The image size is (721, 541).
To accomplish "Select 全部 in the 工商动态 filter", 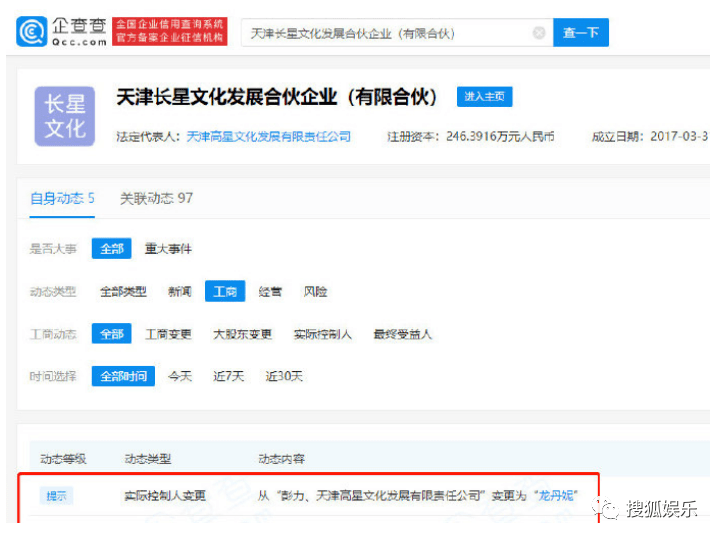I will tap(112, 334).
